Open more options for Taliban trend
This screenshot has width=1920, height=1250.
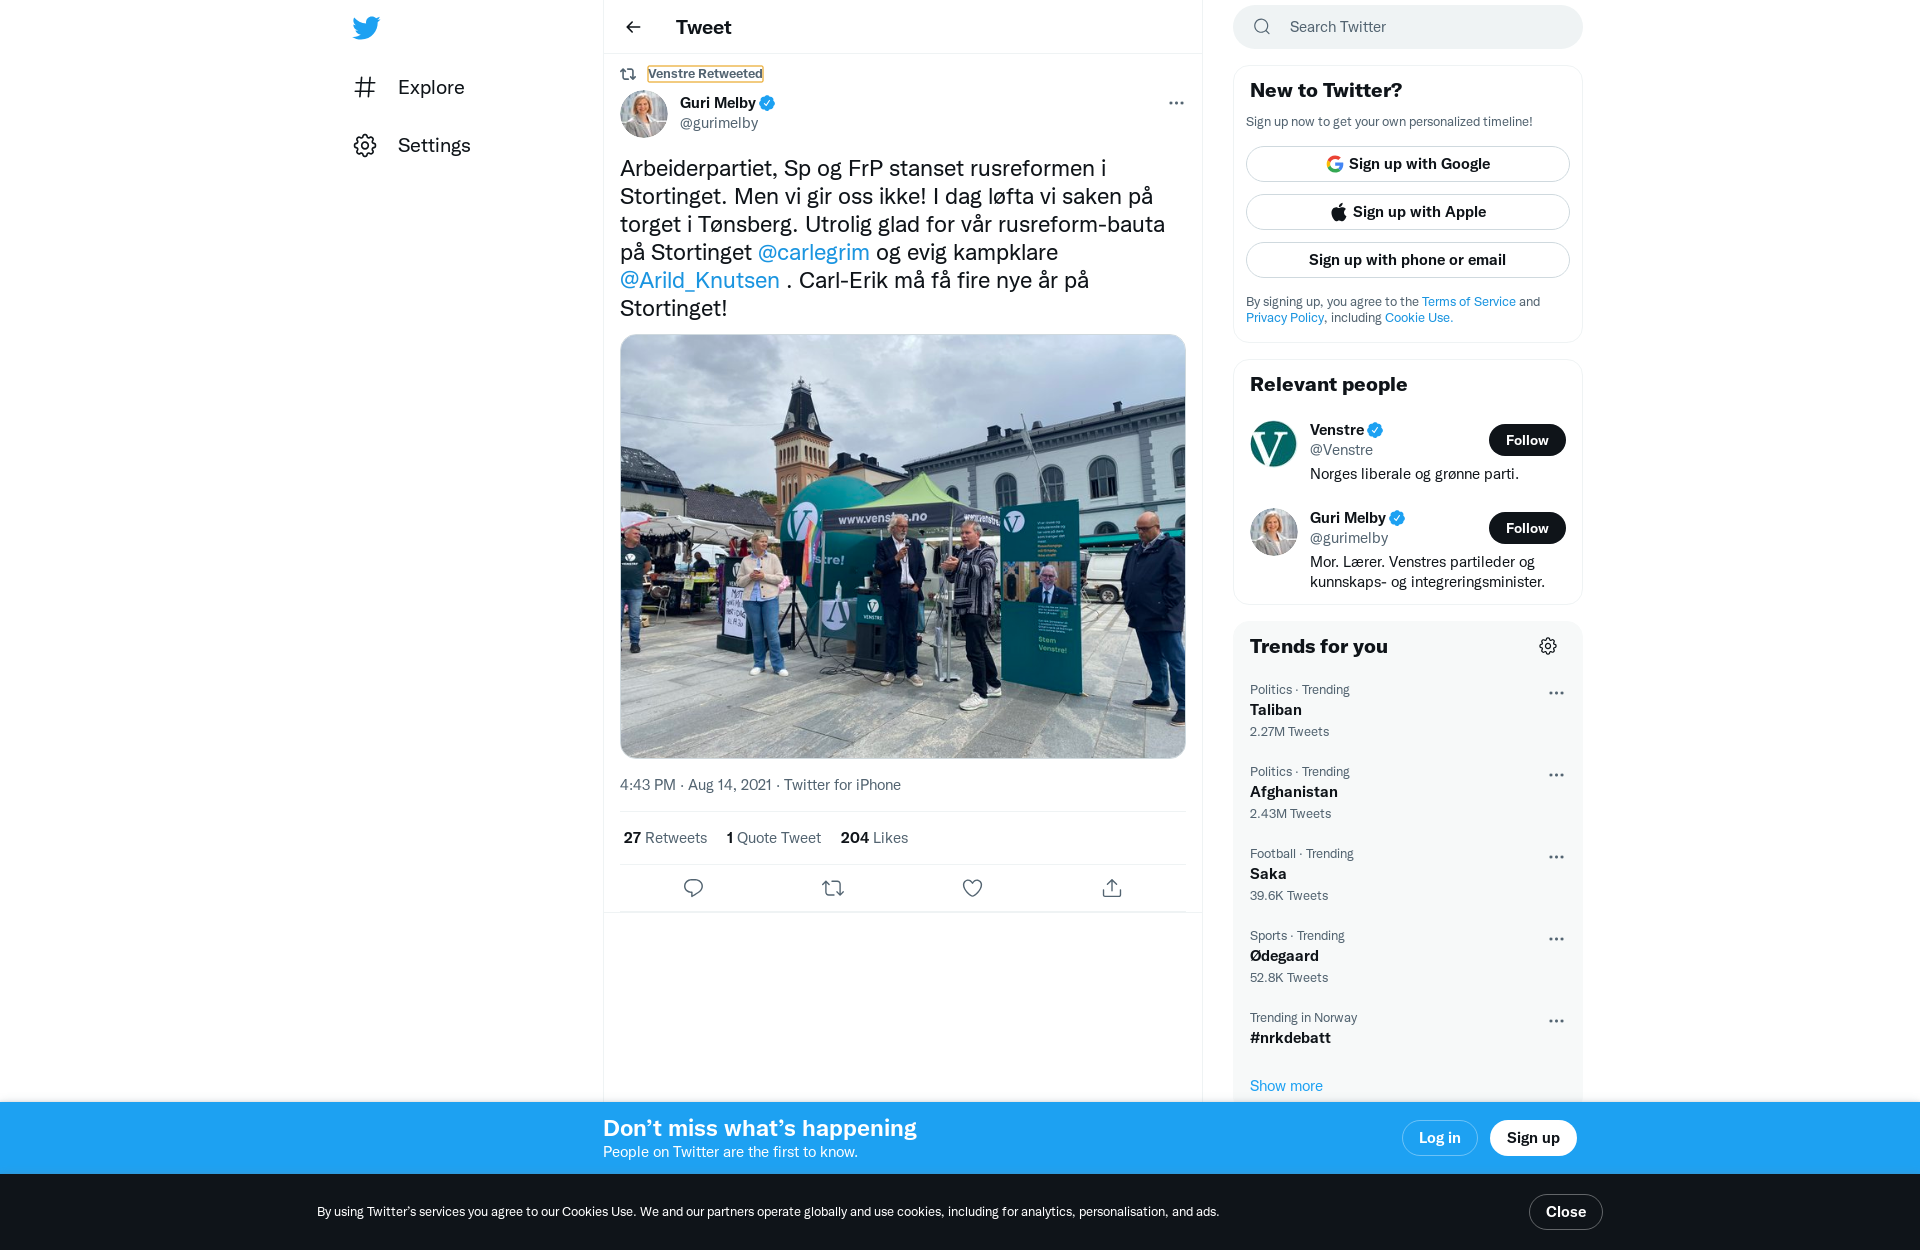[x=1556, y=693]
